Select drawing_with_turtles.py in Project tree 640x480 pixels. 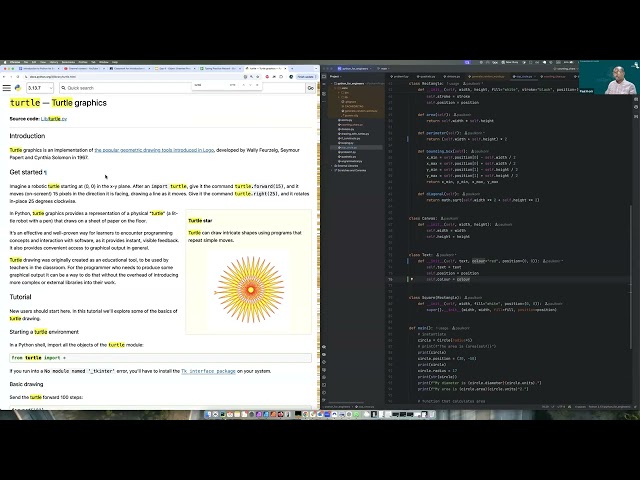(x=354, y=134)
